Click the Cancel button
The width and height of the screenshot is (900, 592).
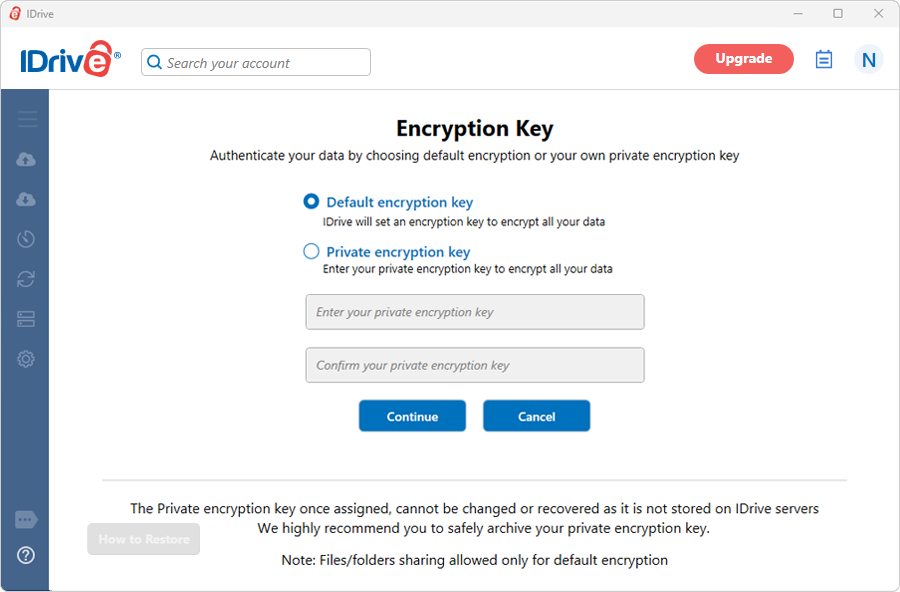(x=536, y=416)
